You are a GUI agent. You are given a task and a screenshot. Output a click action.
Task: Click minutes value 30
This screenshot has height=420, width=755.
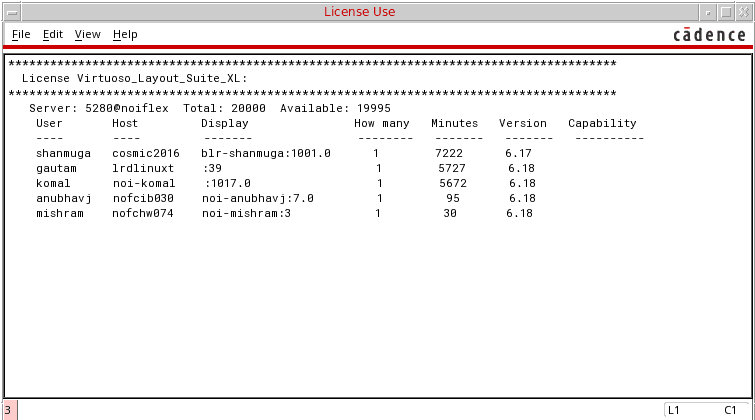pyautogui.click(x=450, y=213)
